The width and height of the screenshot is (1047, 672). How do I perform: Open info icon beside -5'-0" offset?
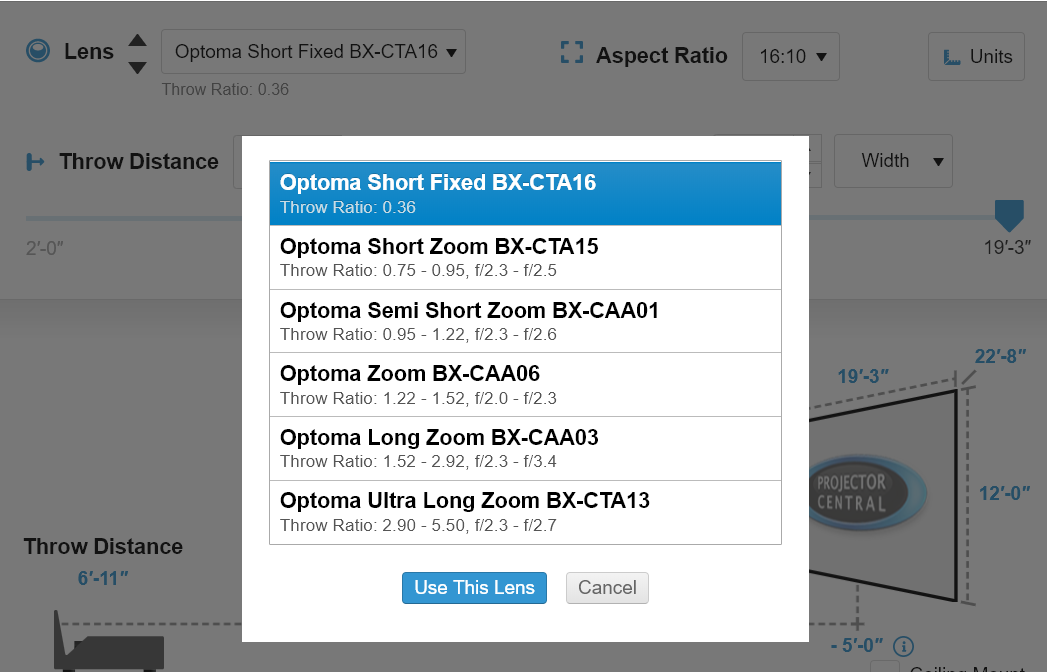[903, 646]
